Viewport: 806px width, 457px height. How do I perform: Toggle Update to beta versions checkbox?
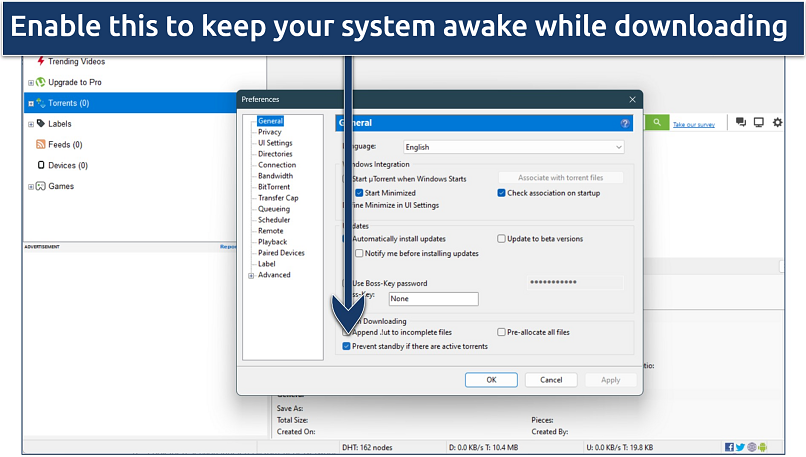click(x=502, y=239)
